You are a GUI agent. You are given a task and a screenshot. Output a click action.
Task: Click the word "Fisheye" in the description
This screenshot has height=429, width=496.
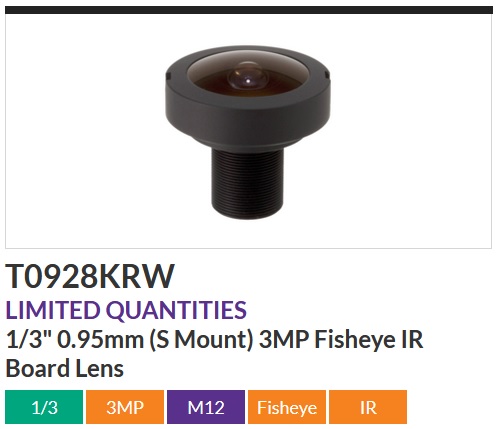click(x=348, y=340)
